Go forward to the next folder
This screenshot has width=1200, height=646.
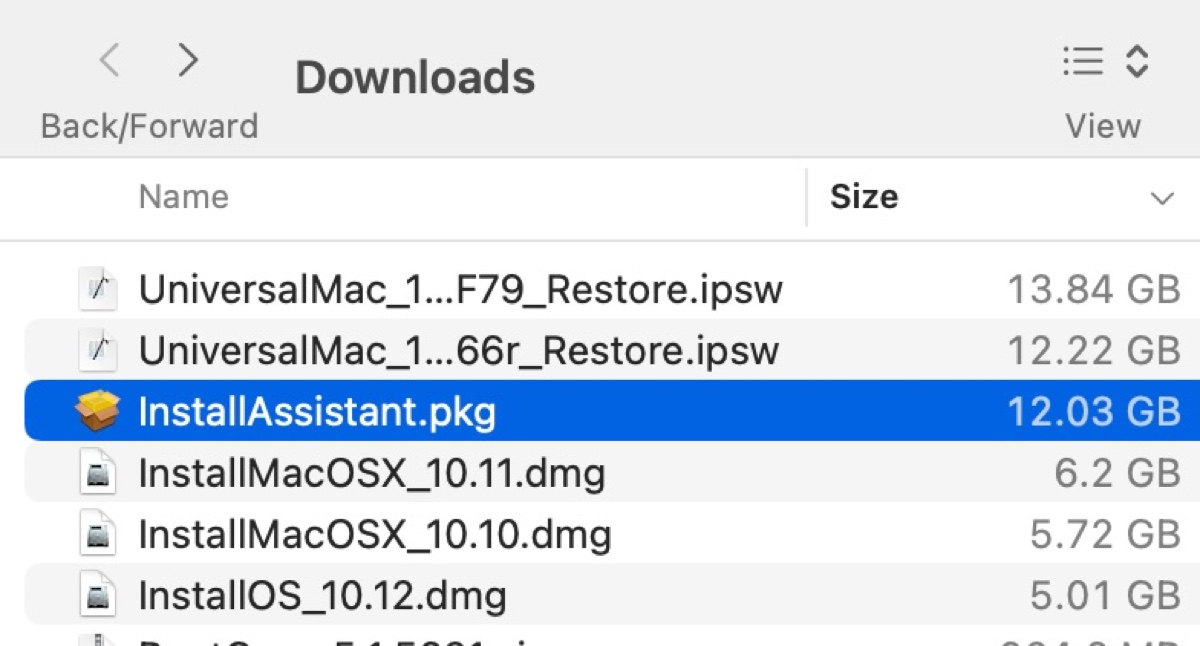[x=187, y=62]
